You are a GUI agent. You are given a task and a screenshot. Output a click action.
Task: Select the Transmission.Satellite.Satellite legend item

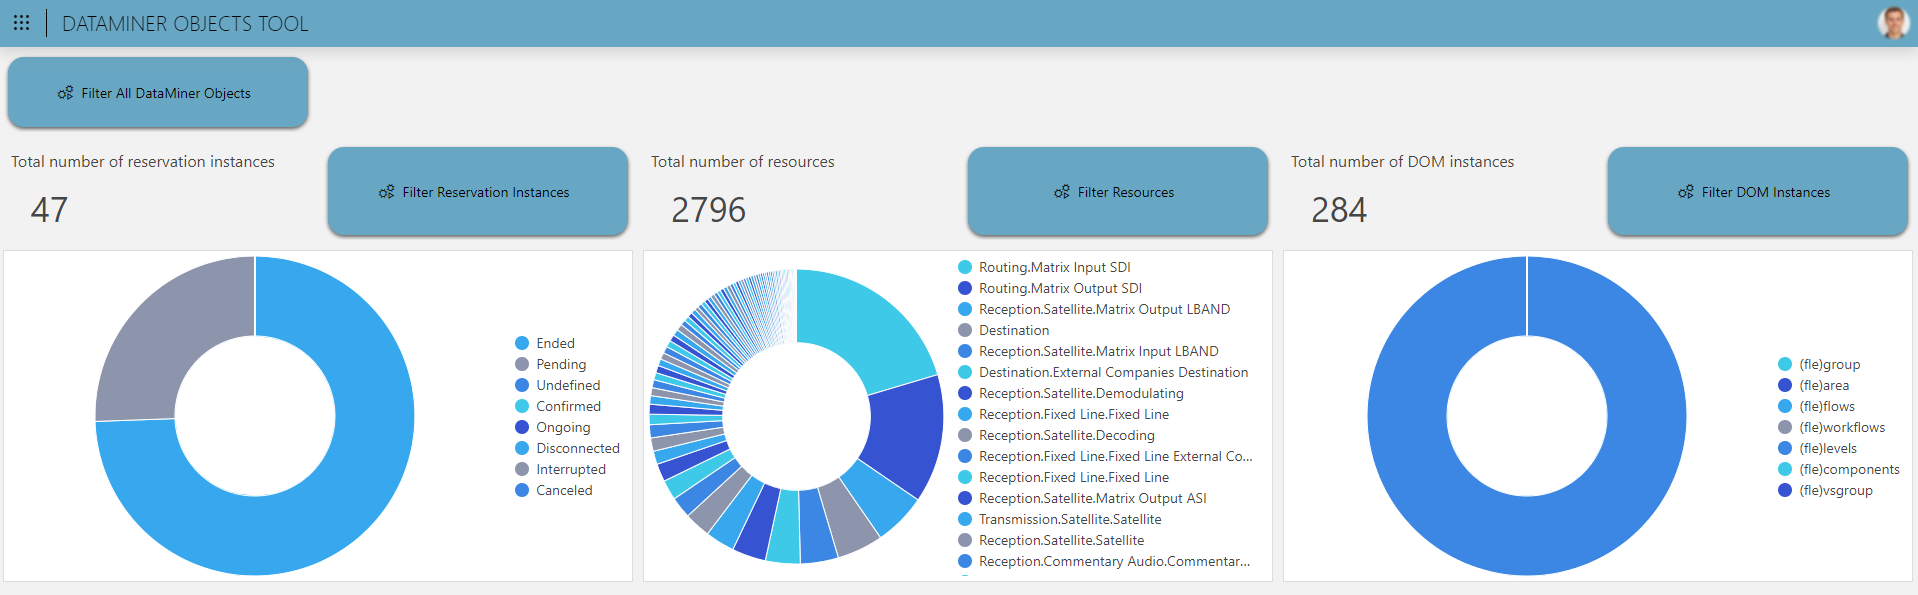pyautogui.click(x=1060, y=519)
